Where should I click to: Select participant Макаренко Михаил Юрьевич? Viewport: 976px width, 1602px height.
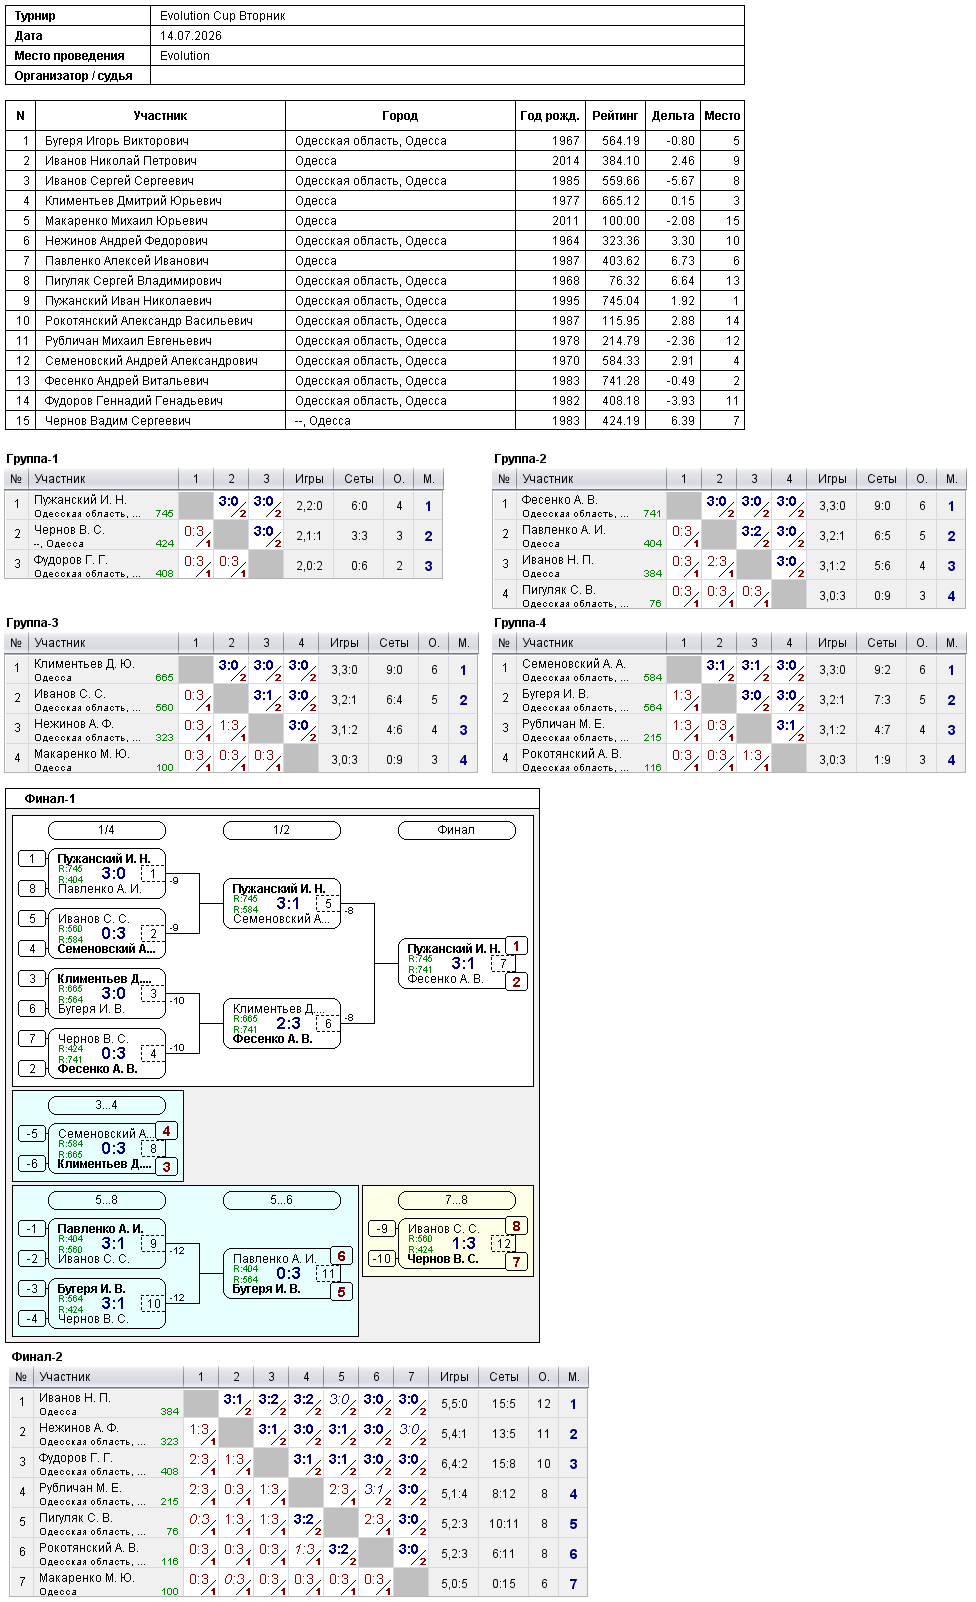[126, 221]
